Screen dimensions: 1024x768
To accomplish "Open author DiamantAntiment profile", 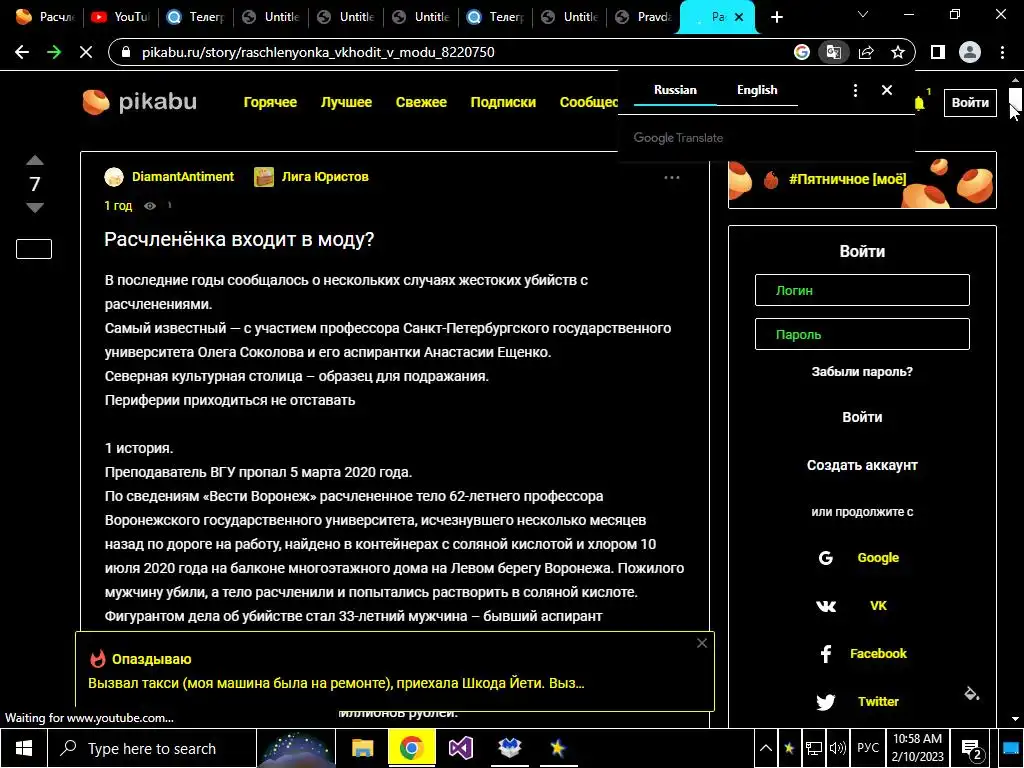I will click(183, 176).
